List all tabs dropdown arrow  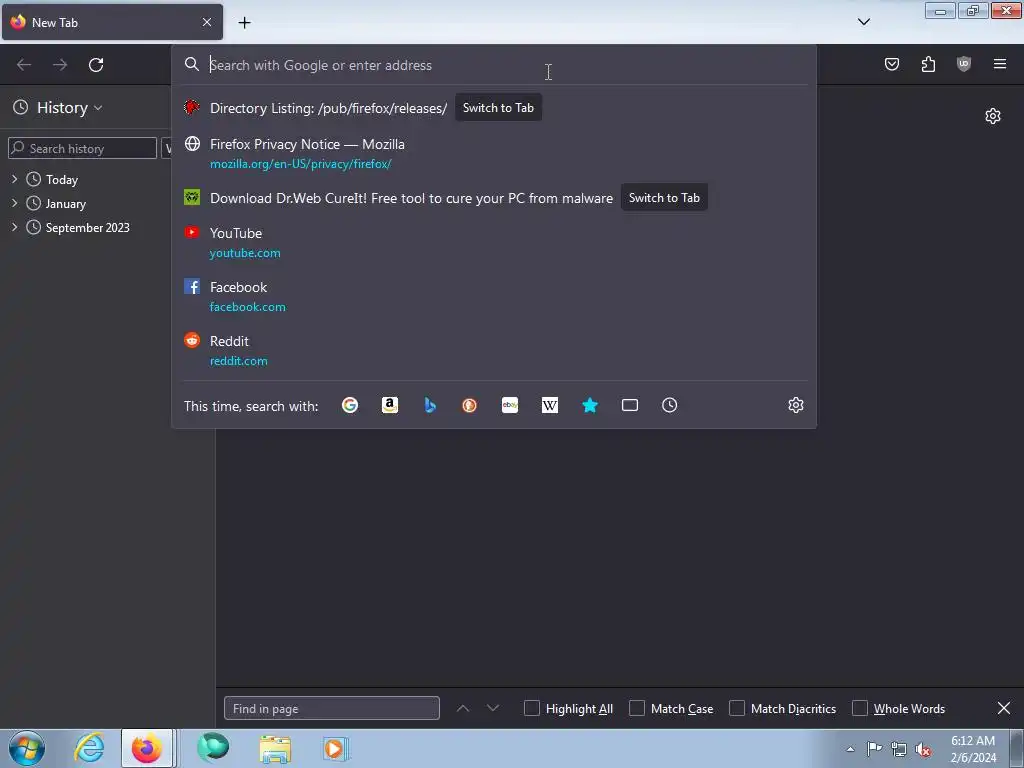863,22
